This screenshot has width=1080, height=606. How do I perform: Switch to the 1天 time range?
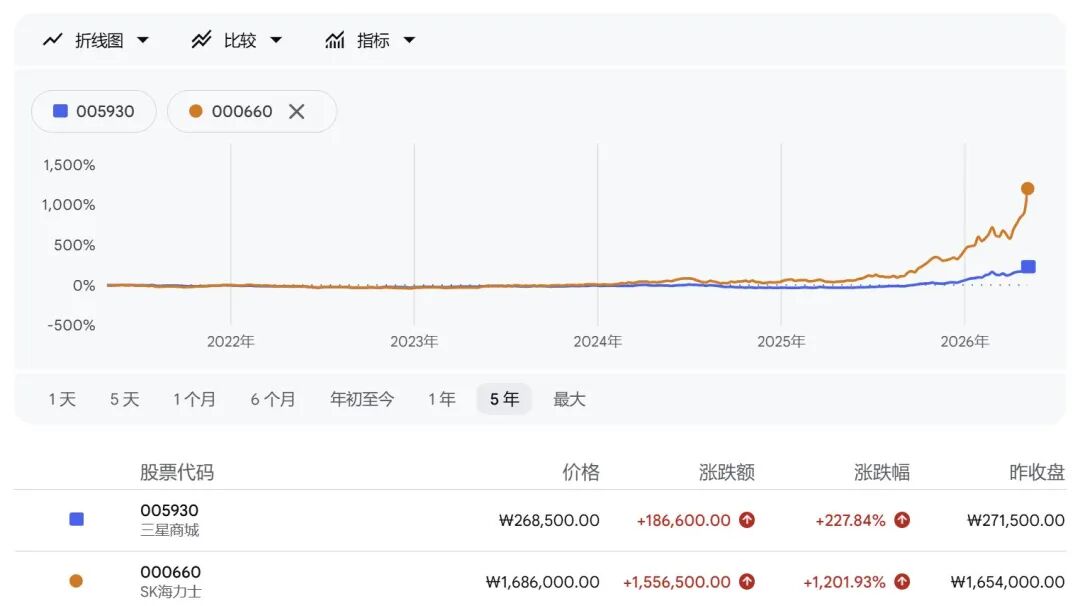(x=62, y=399)
